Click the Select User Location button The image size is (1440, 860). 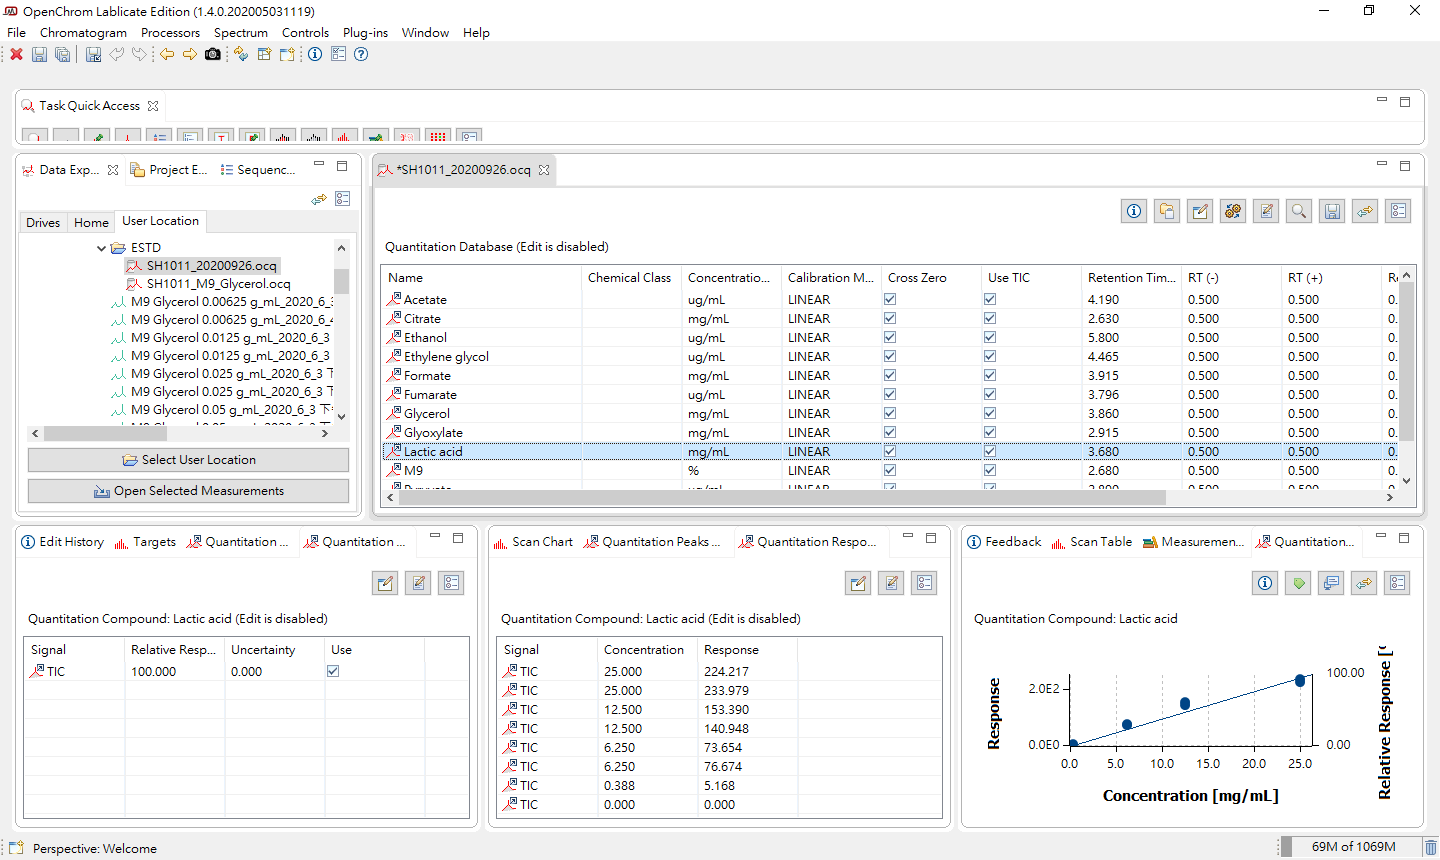[x=187, y=460]
